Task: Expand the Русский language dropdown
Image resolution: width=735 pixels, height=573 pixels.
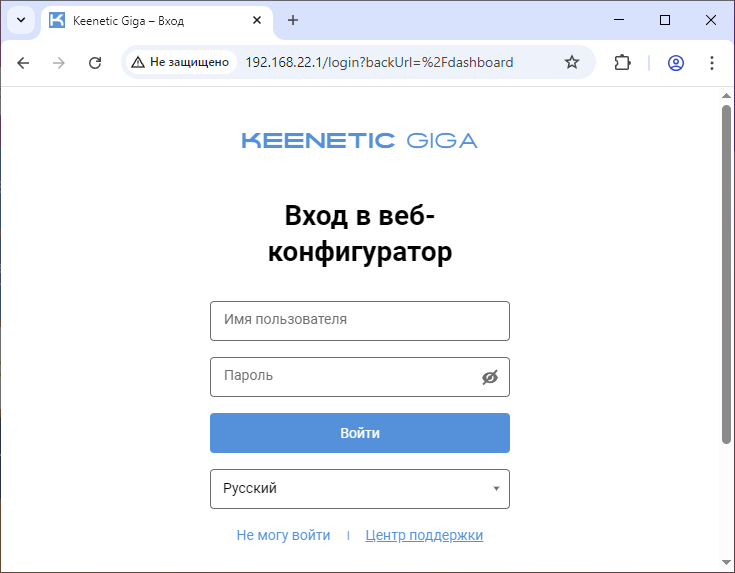Action: 360,489
